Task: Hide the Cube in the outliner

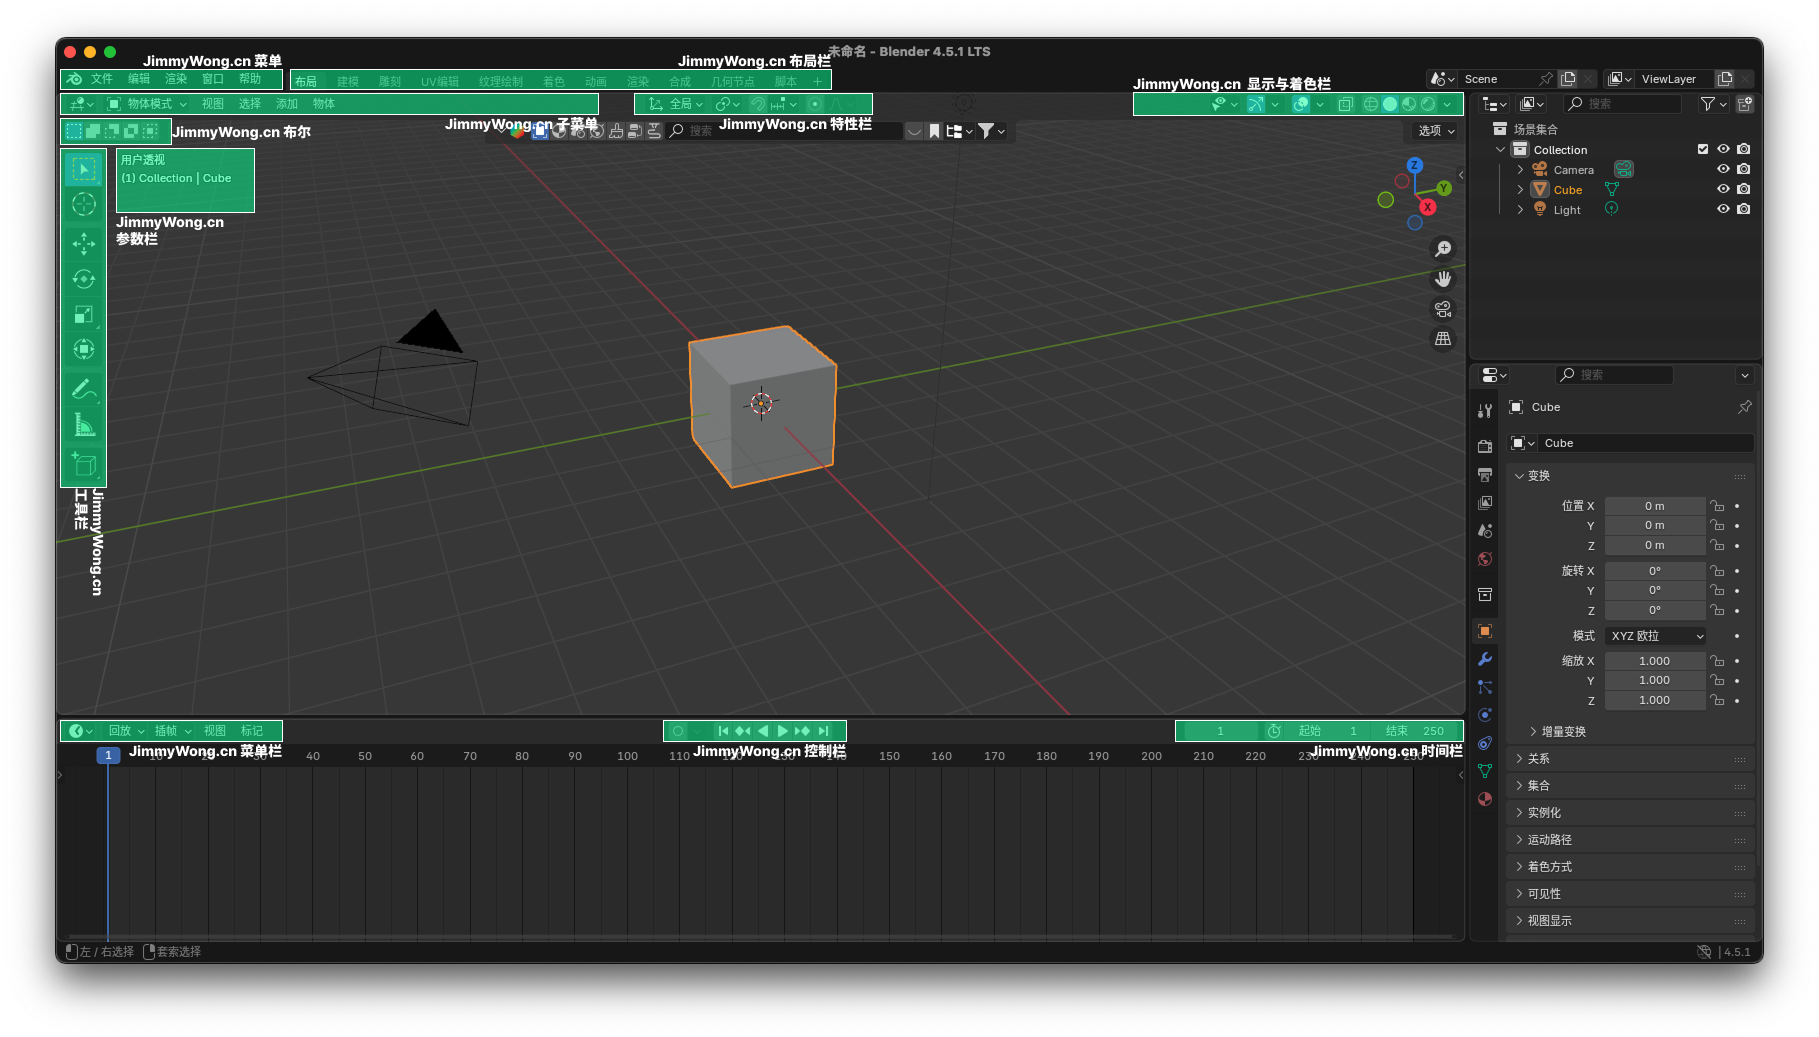Action: (1723, 189)
